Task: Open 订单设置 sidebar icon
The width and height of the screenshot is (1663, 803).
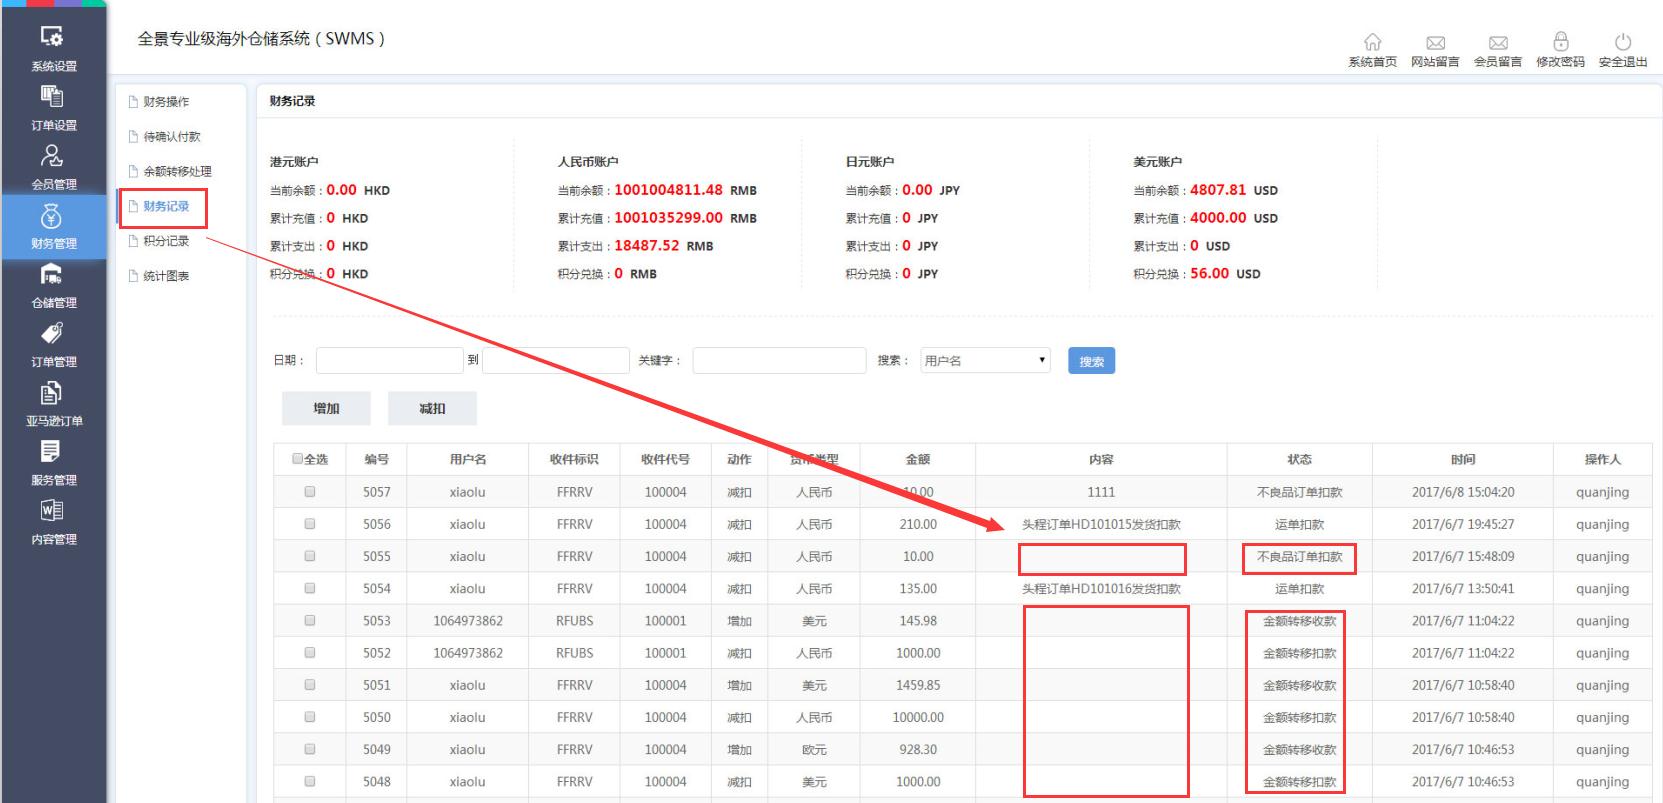Action: 52,107
